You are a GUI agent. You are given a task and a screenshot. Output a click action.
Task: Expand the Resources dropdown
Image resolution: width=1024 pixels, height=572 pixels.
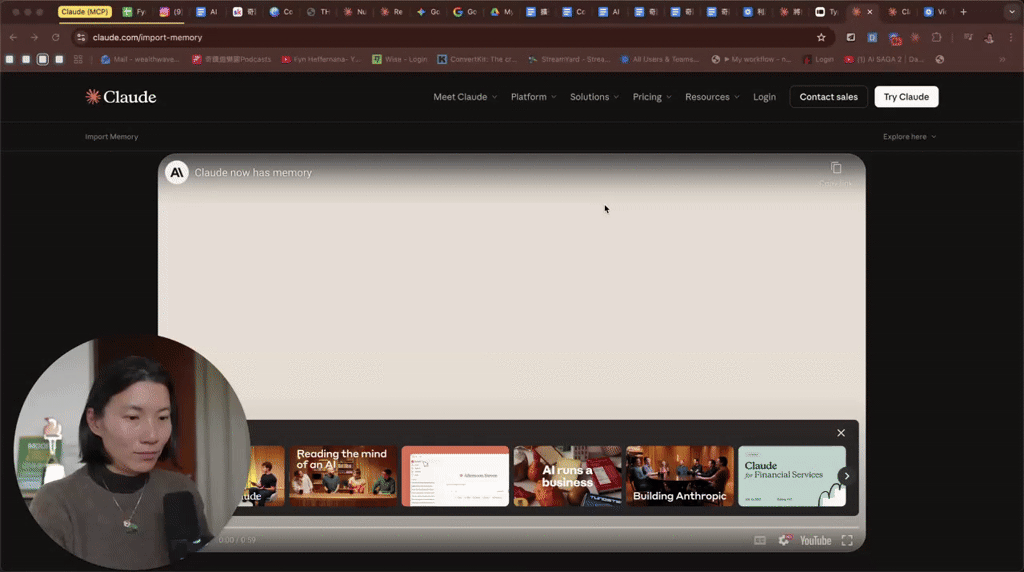click(x=712, y=97)
